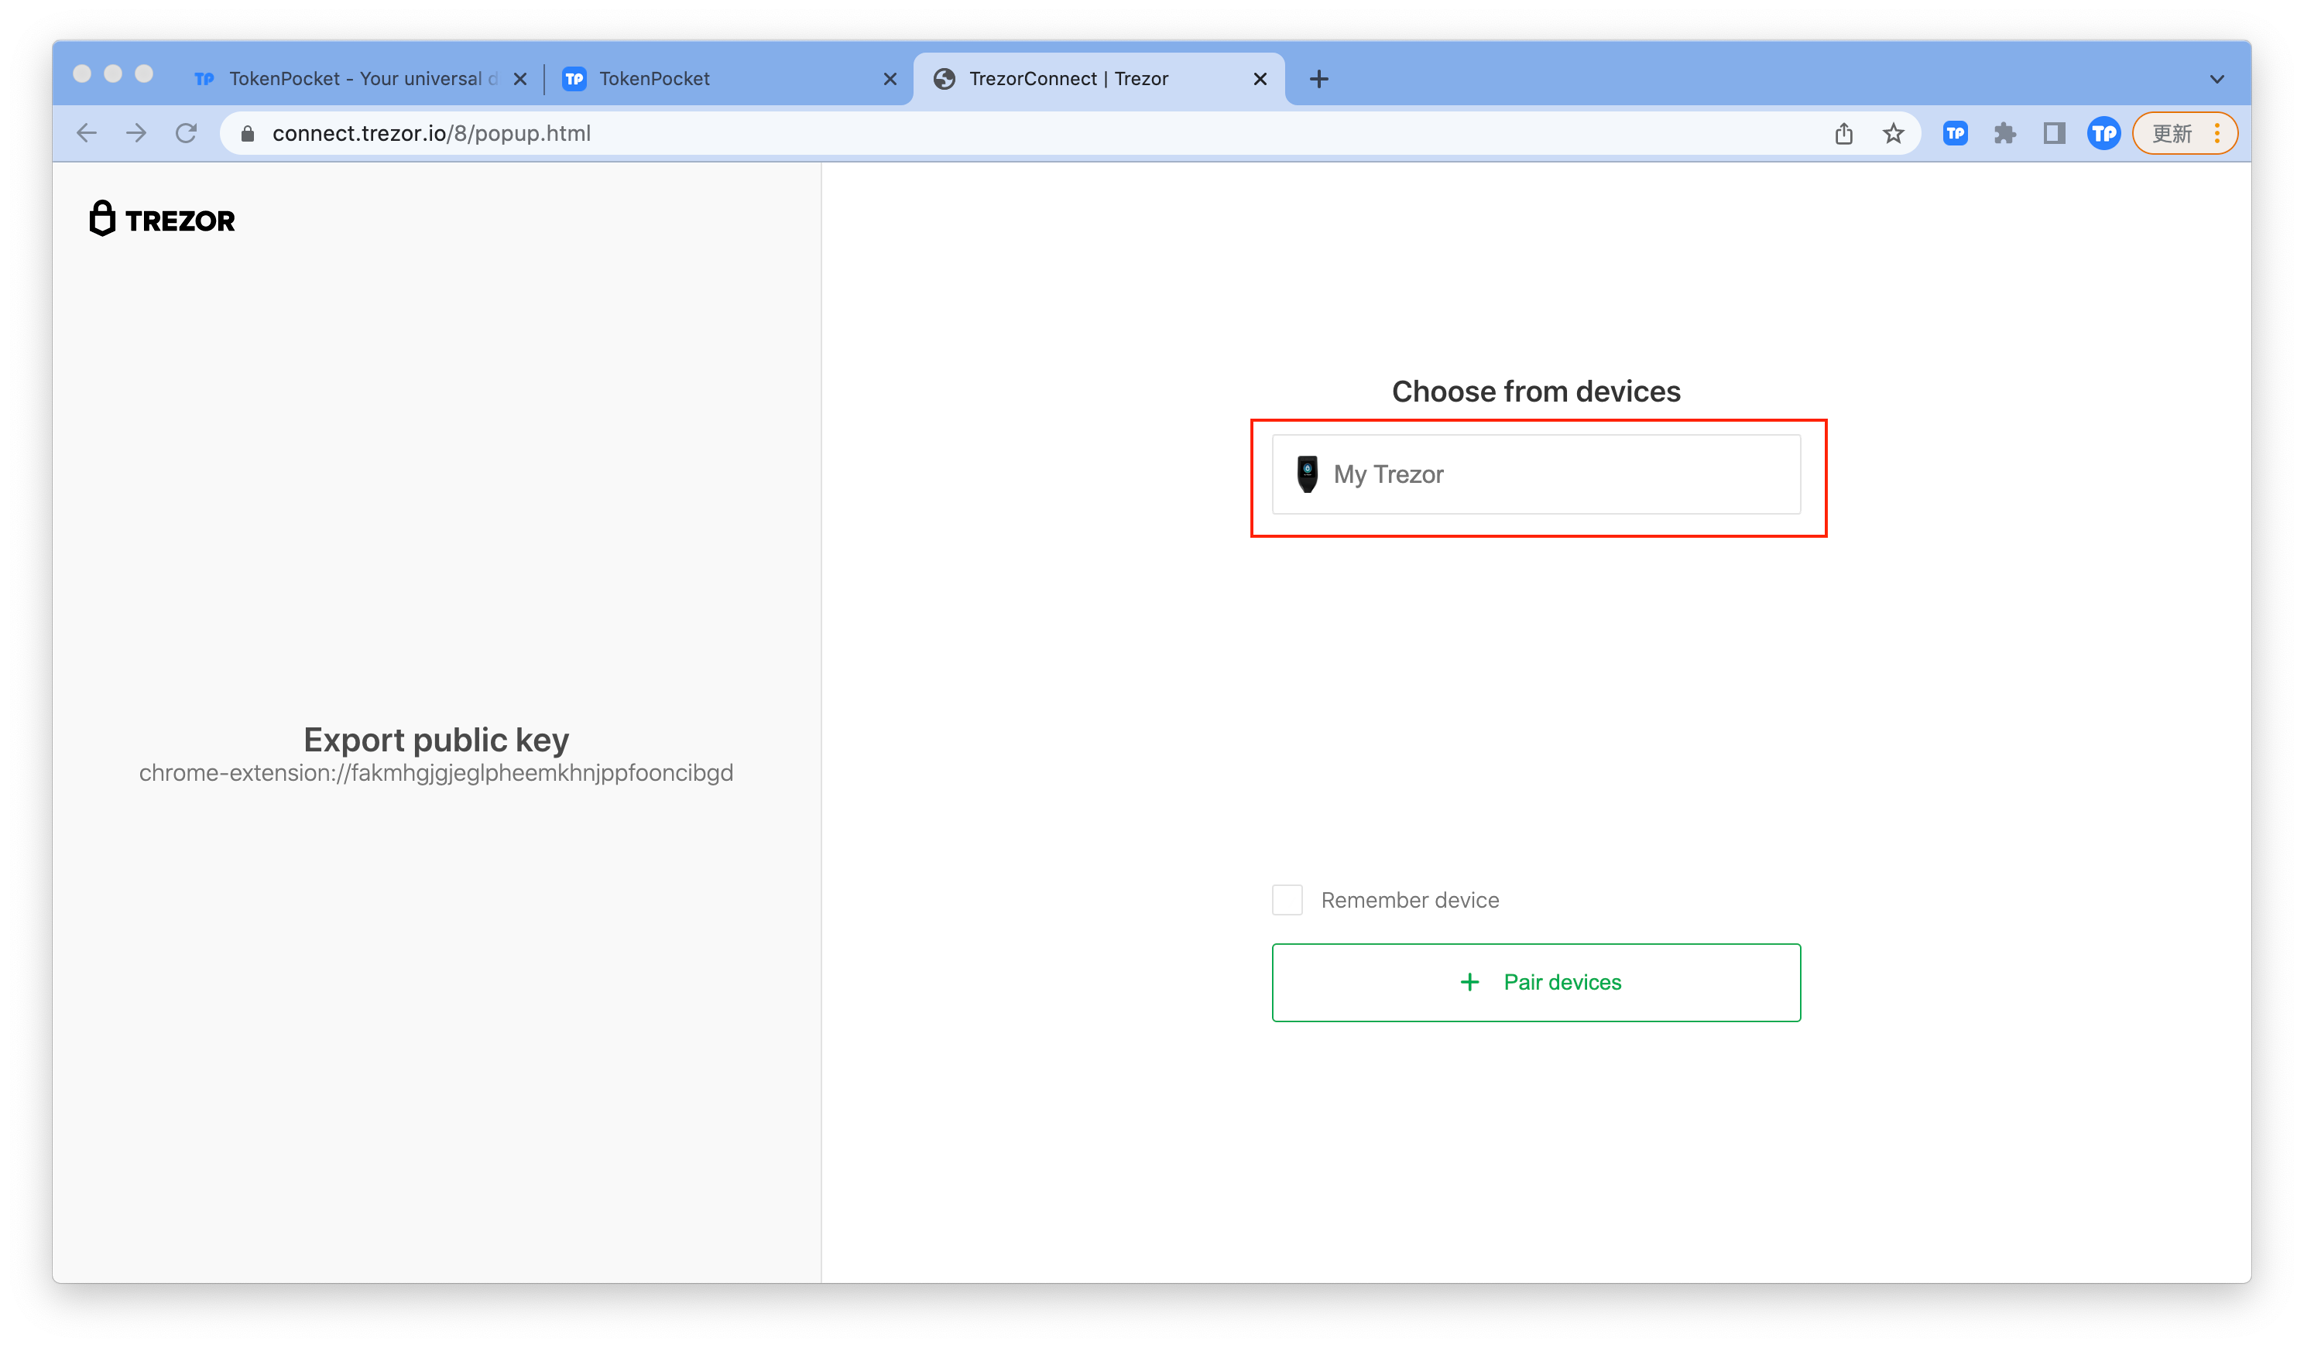The image size is (2304, 1348).
Task: Enable the Remember device checkbox
Action: (1287, 899)
